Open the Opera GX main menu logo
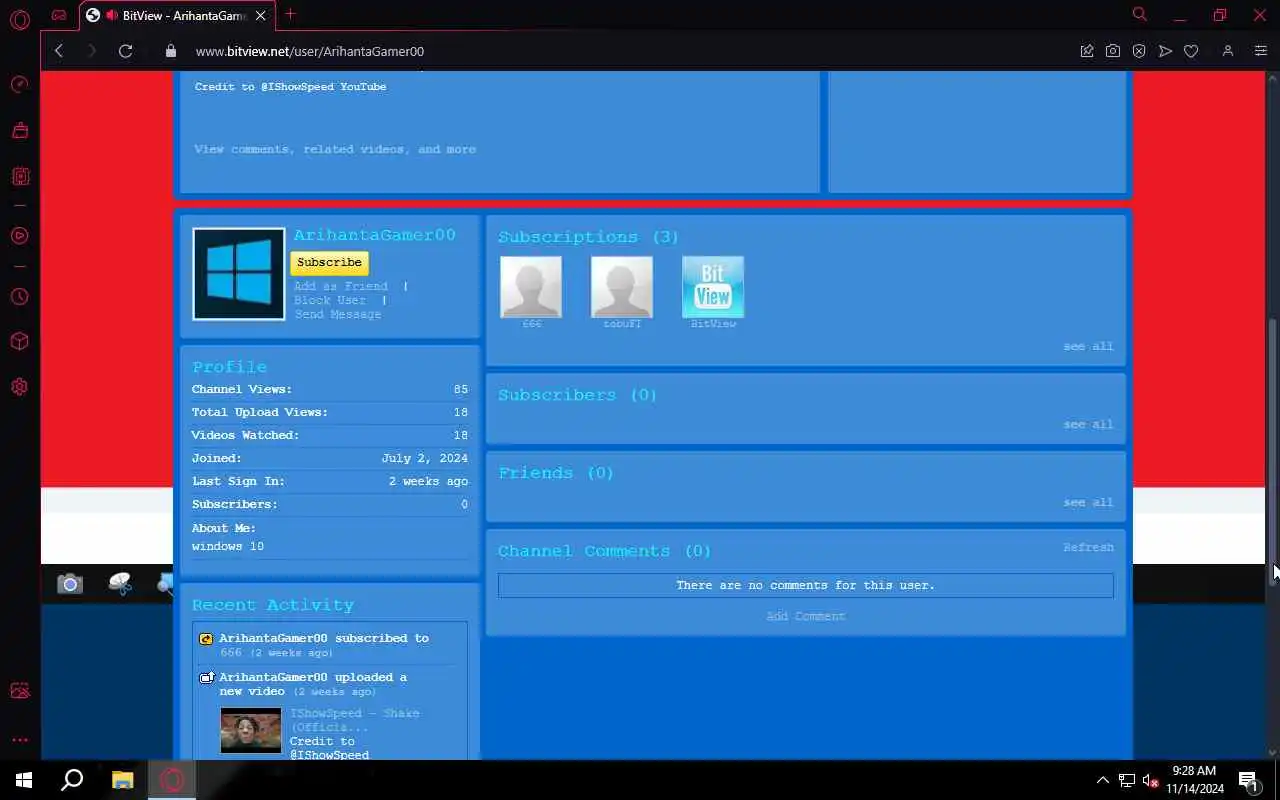 [20, 19]
